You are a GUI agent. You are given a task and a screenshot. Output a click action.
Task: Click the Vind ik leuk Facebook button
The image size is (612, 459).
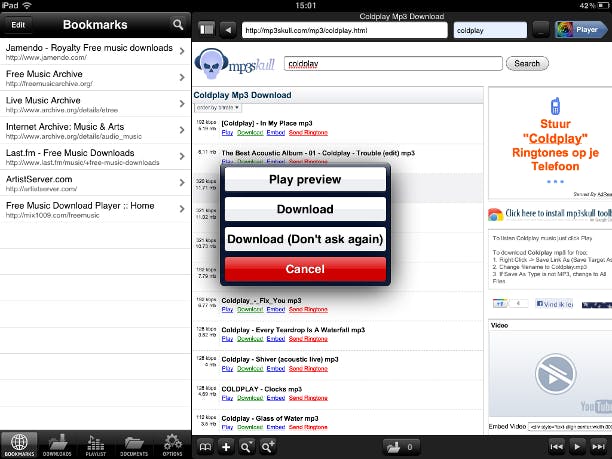(555, 304)
